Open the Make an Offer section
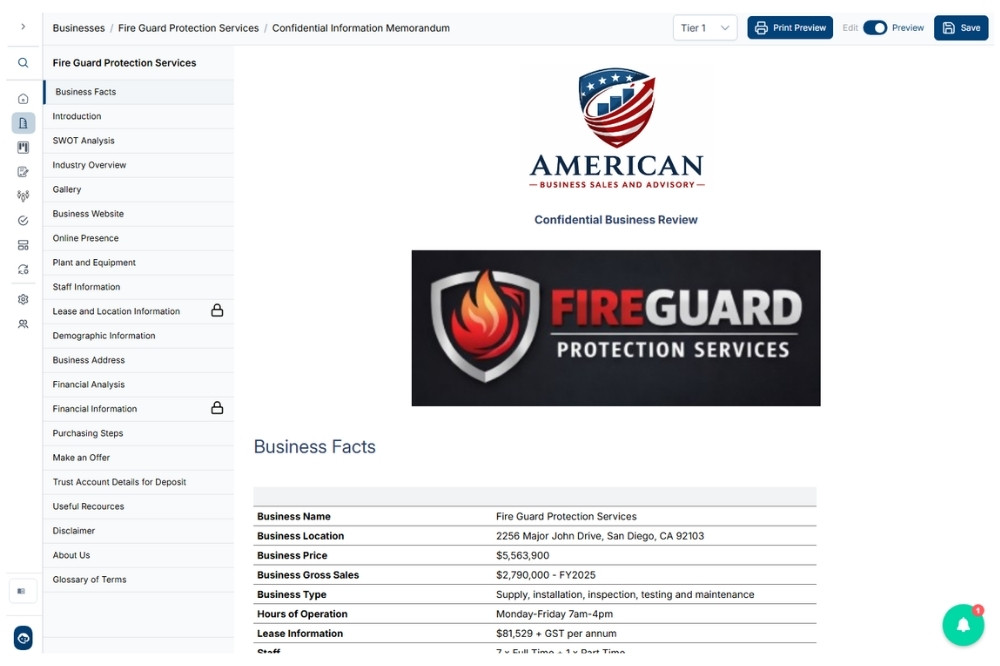 [x=138, y=457]
